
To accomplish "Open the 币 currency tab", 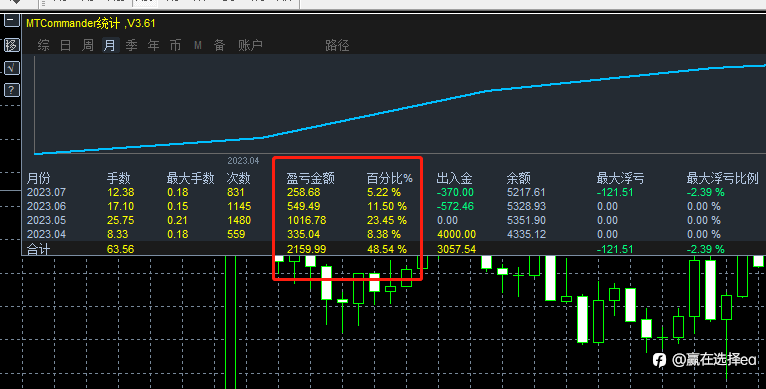I will pyautogui.click(x=175, y=45).
